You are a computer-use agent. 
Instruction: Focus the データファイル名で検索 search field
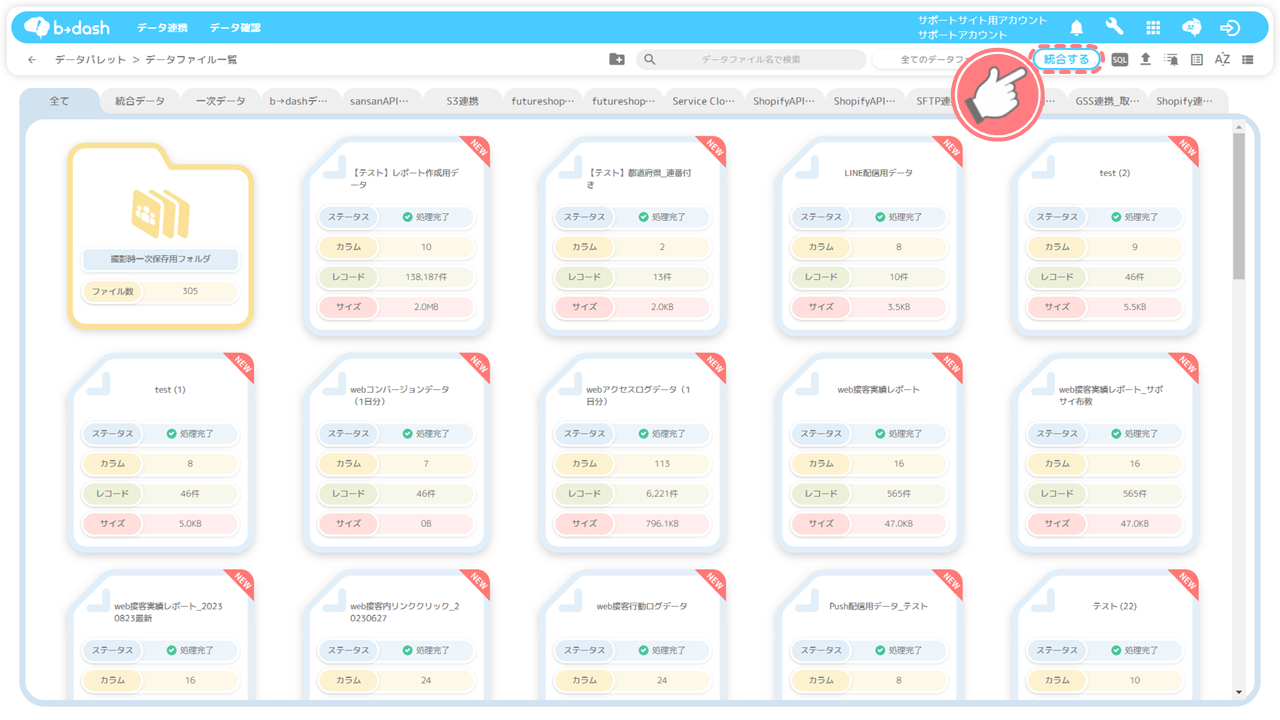(751, 60)
